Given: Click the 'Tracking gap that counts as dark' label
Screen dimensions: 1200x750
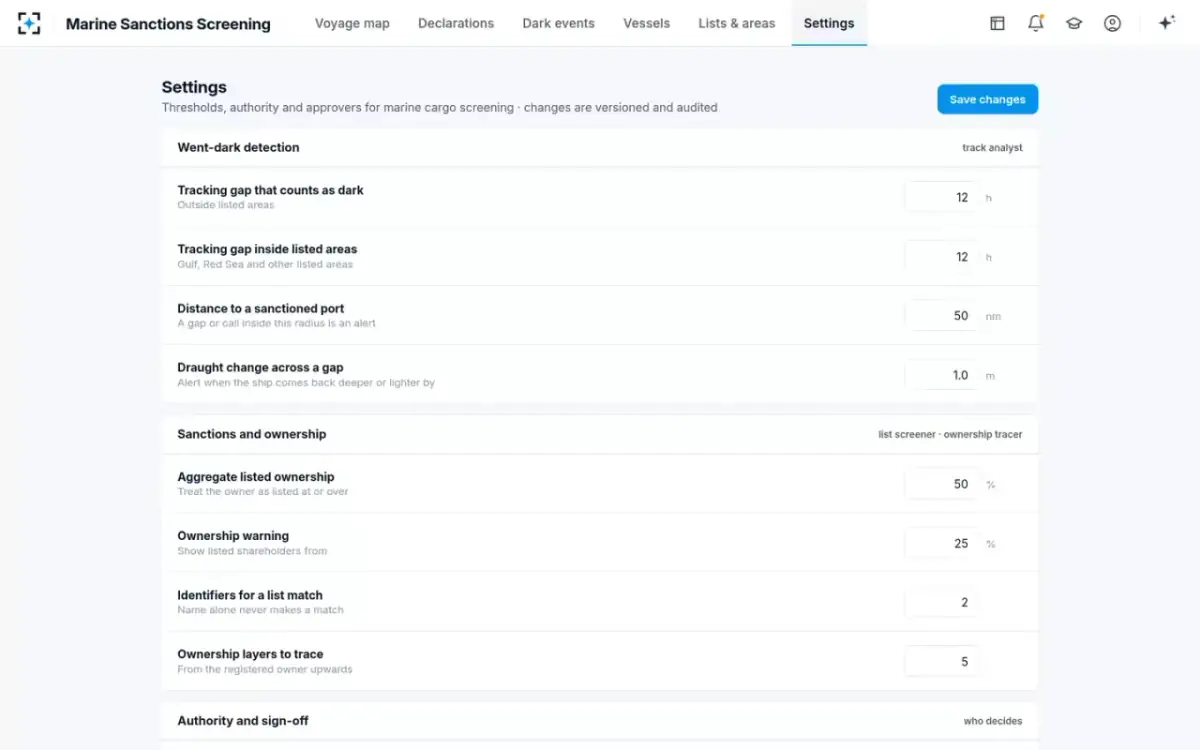Looking at the screenshot, I should (x=271, y=190).
